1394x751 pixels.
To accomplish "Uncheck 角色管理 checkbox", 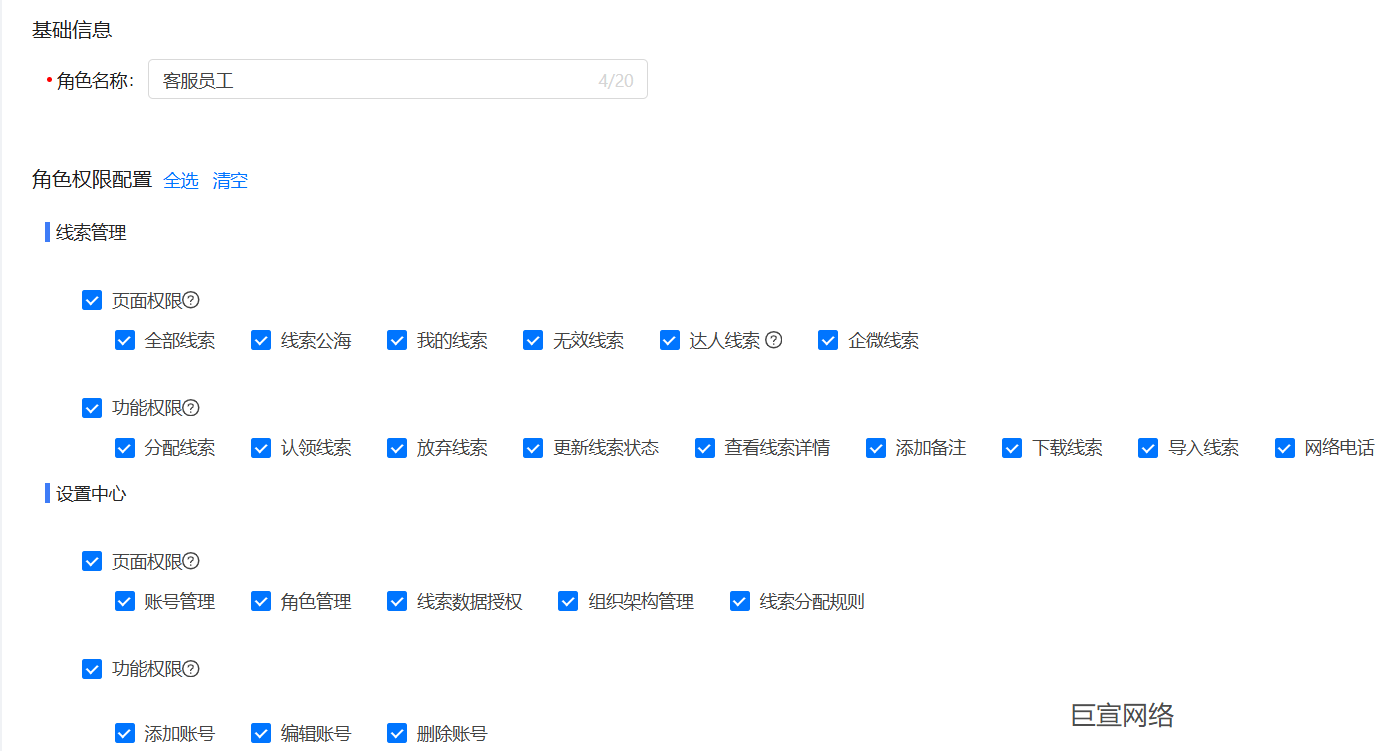I will (261, 601).
